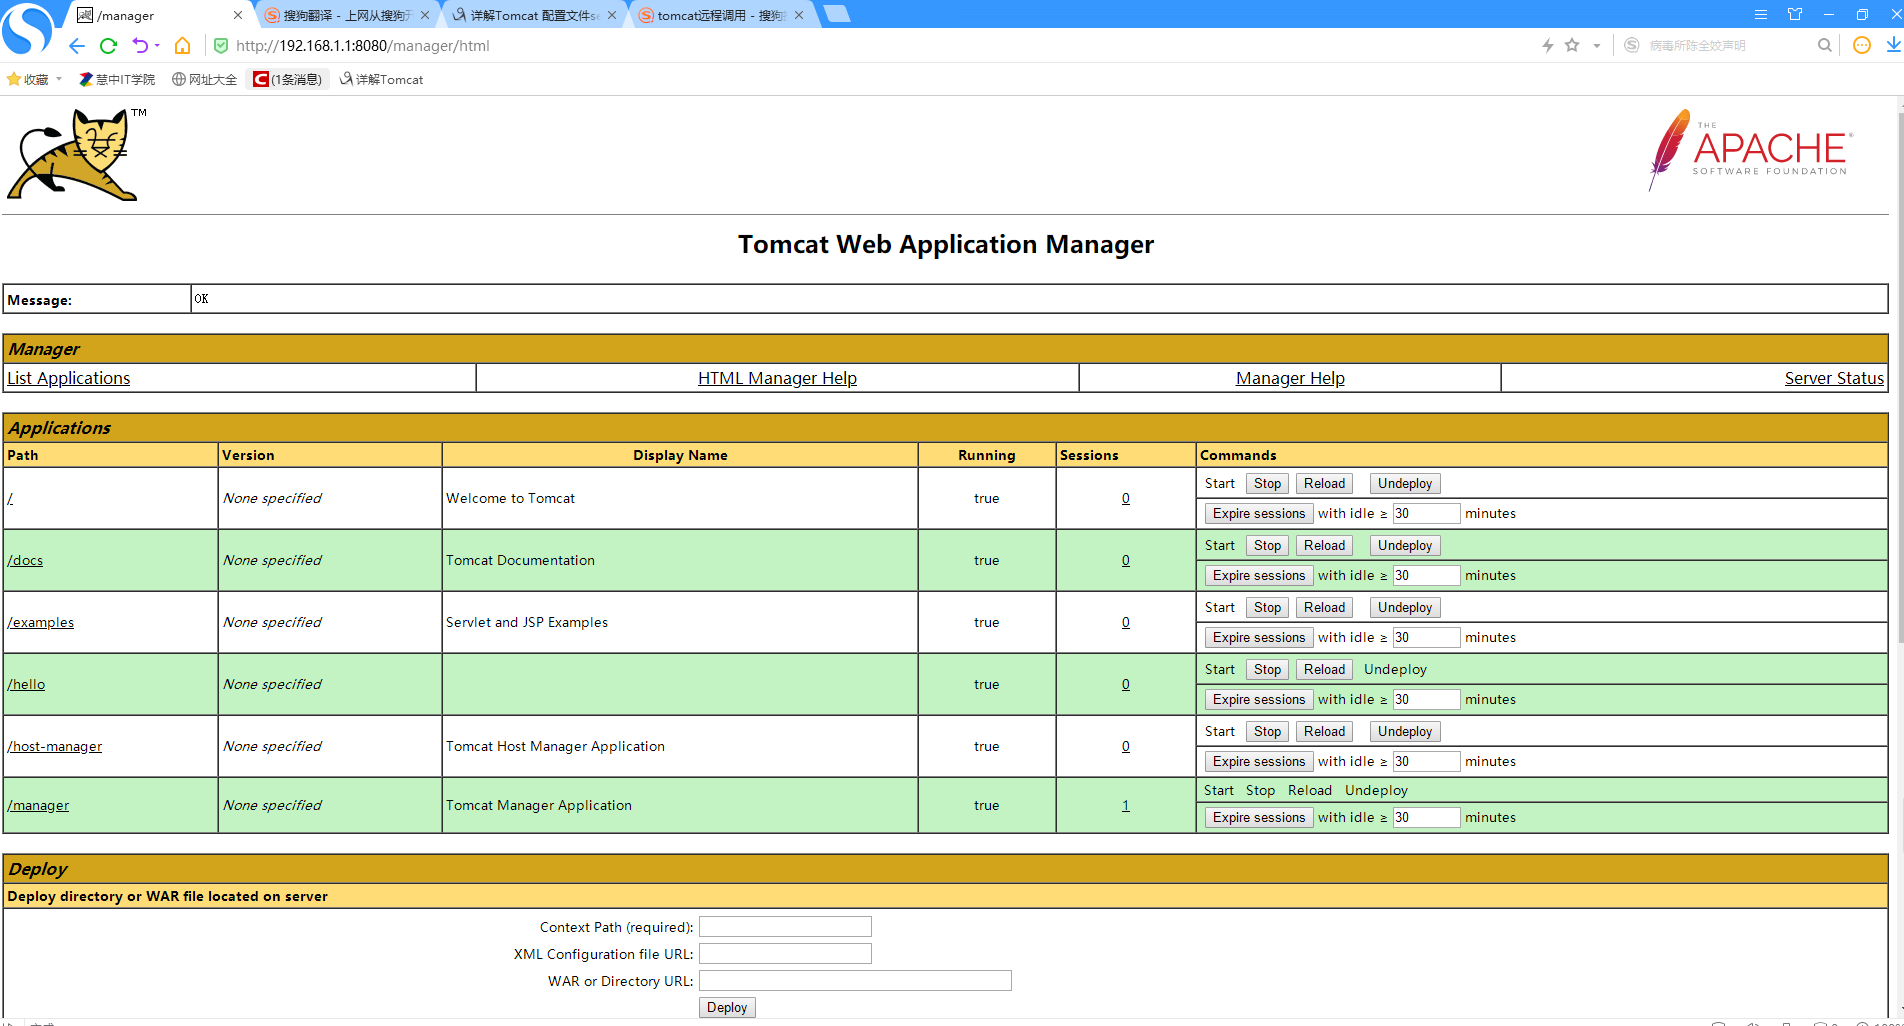Click Expire sessions for the /hello application

(x=1259, y=699)
